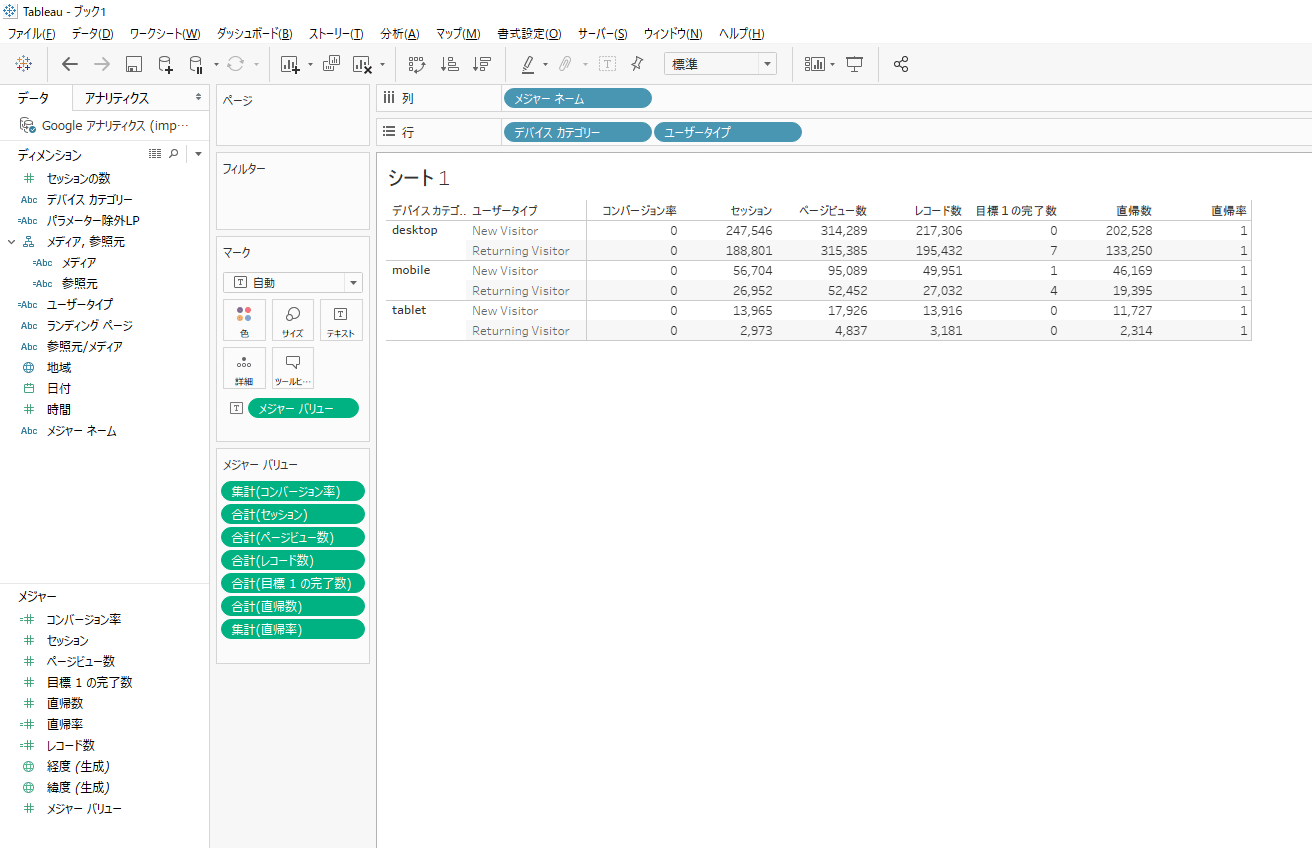This screenshot has width=1312, height=848.
Task: Undo with the back arrow
Action: tap(70, 64)
